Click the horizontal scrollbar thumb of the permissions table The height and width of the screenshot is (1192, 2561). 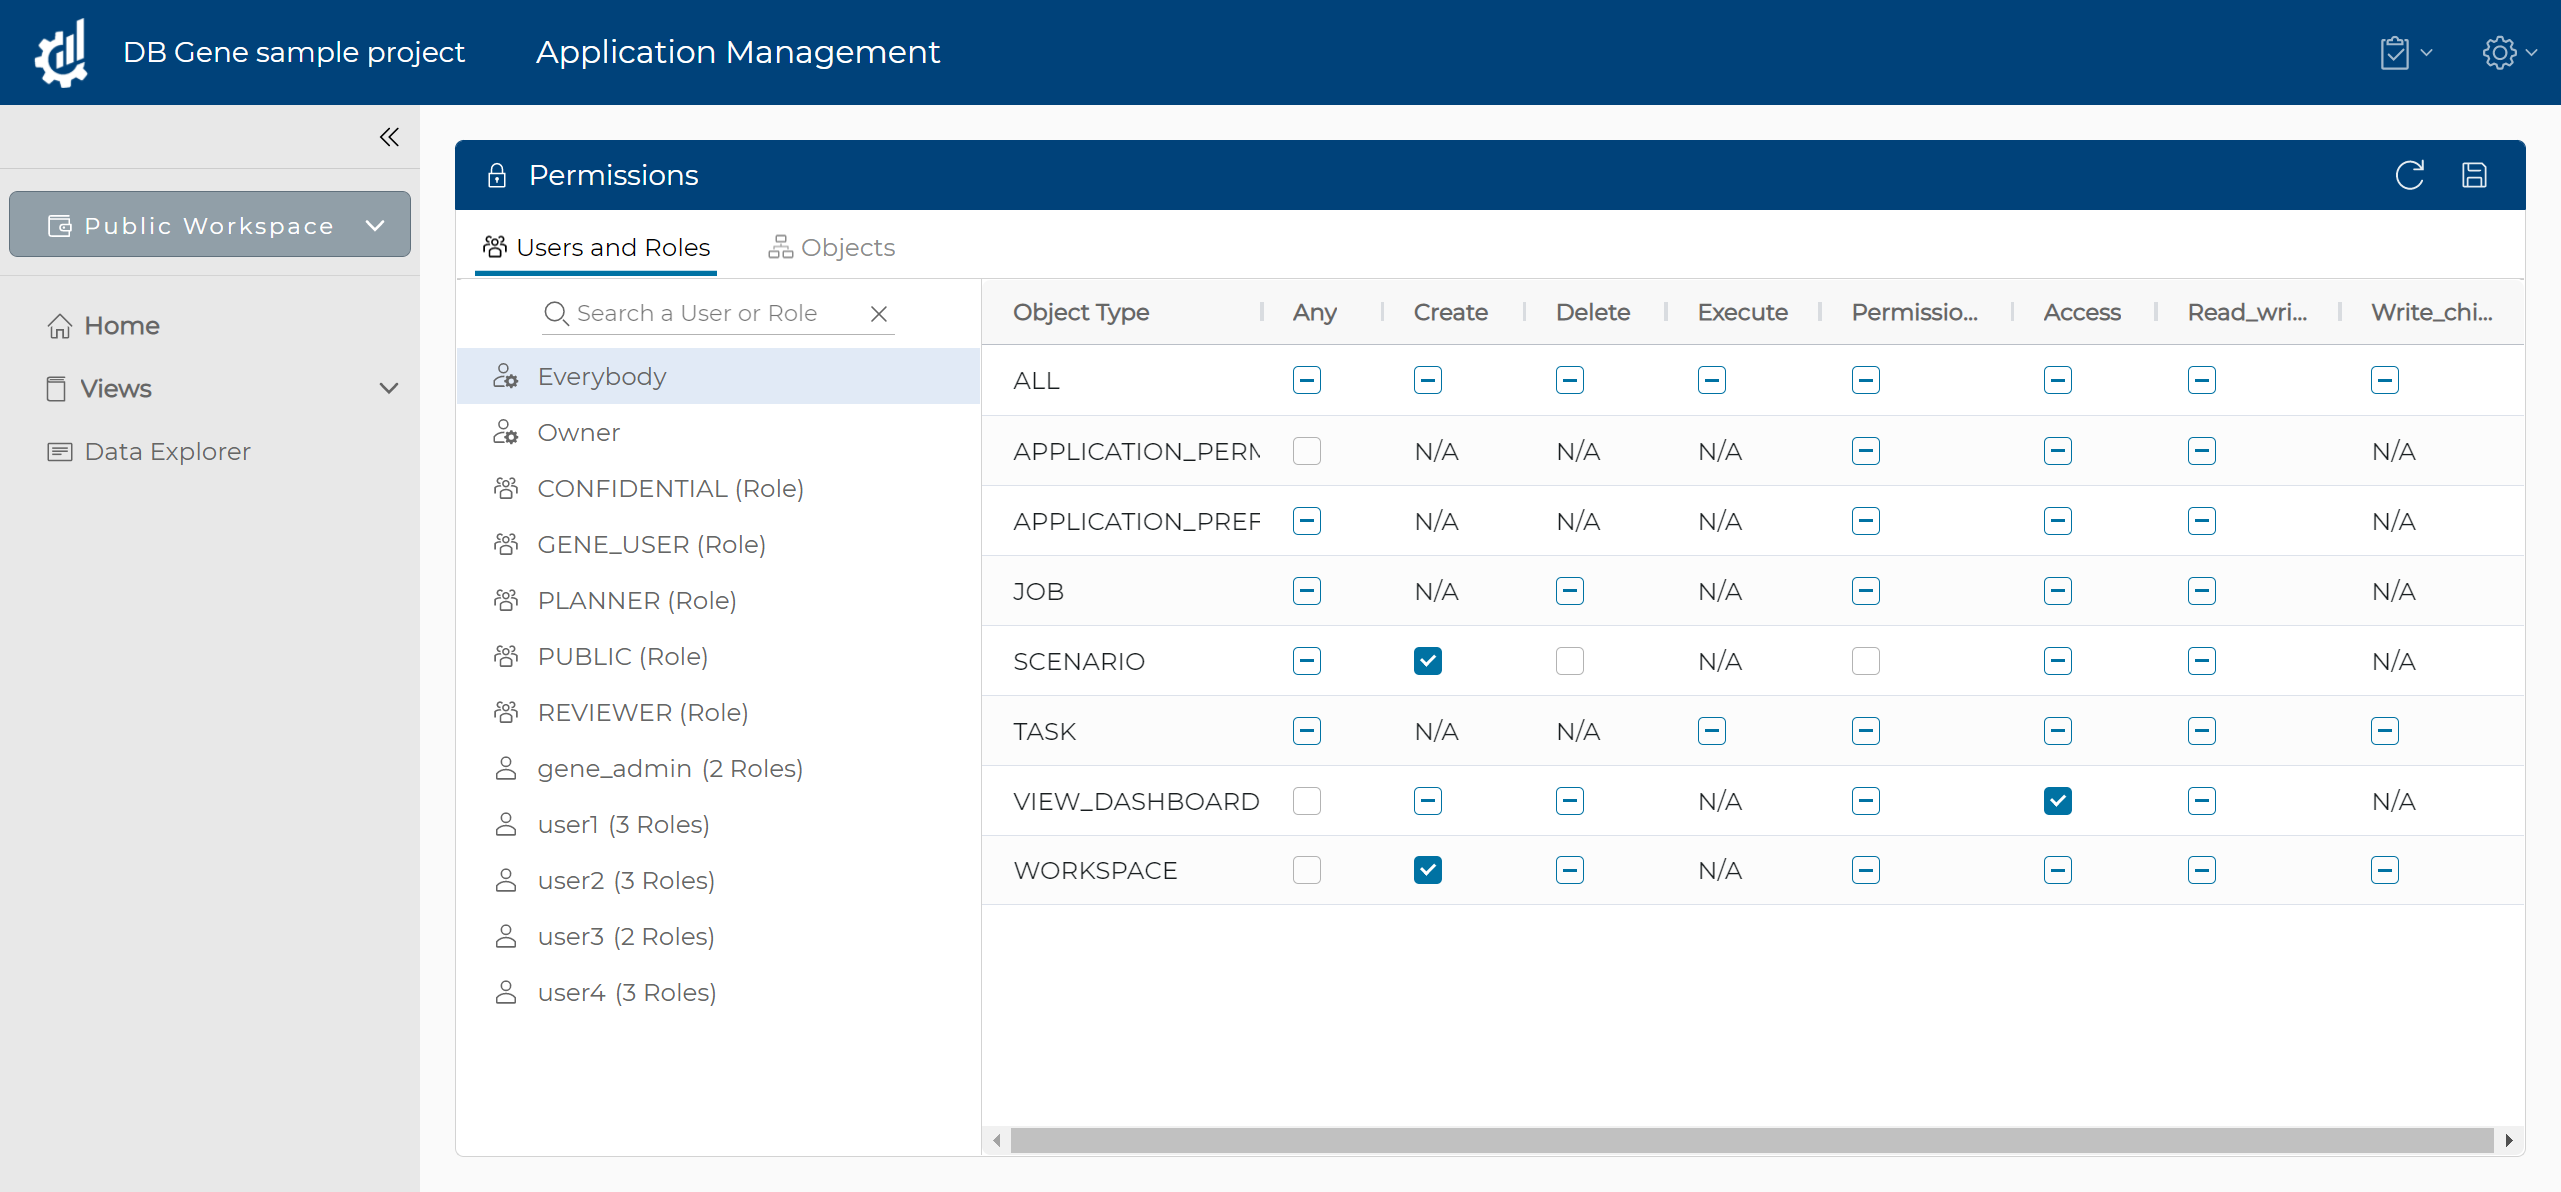tap(1752, 1140)
